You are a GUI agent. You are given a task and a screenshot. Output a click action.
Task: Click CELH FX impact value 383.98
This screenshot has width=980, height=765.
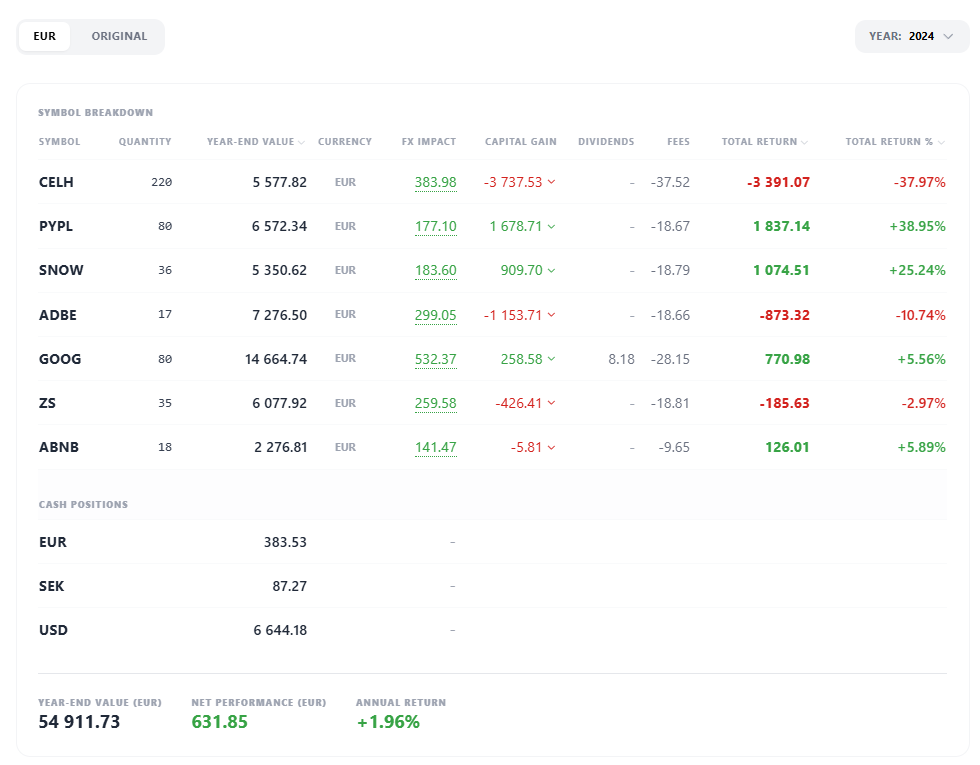tap(435, 182)
